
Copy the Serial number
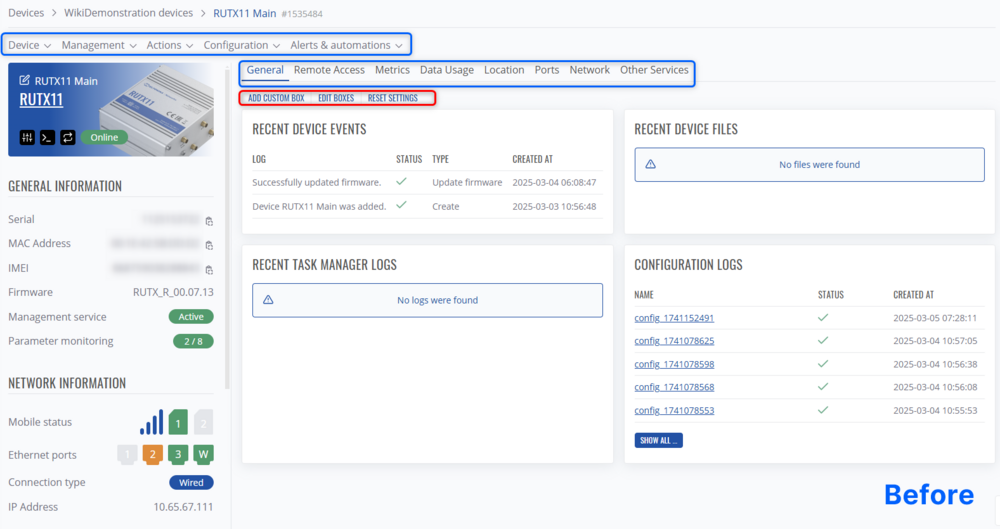point(209,221)
